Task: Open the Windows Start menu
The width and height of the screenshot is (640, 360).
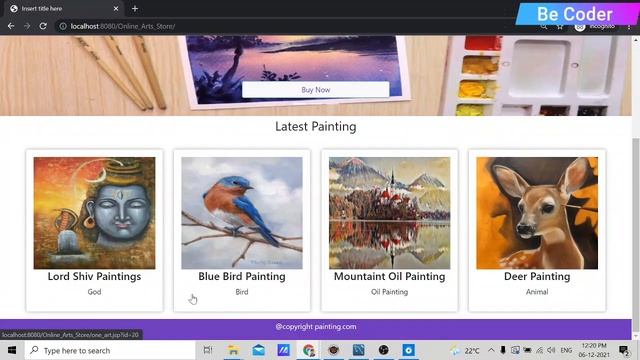Action: coord(12,350)
